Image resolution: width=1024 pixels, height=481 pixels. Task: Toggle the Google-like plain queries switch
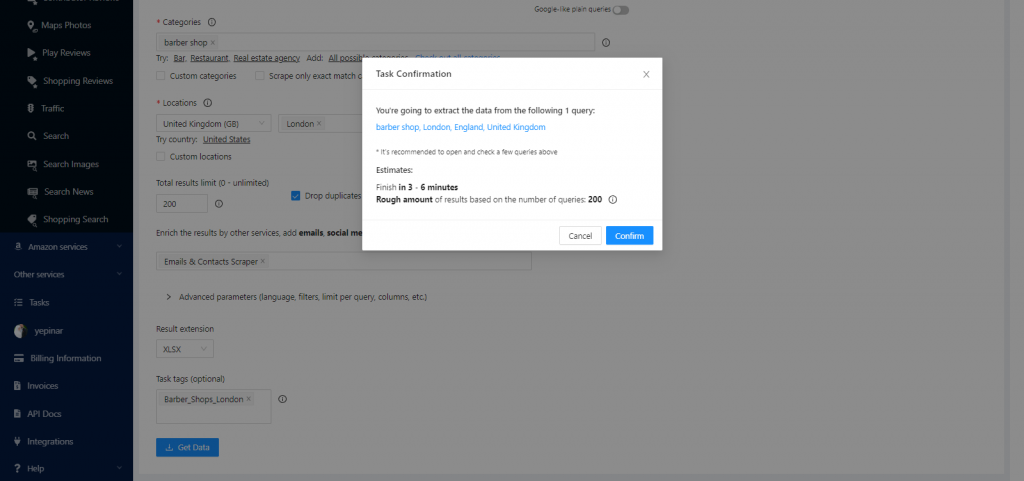622,10
